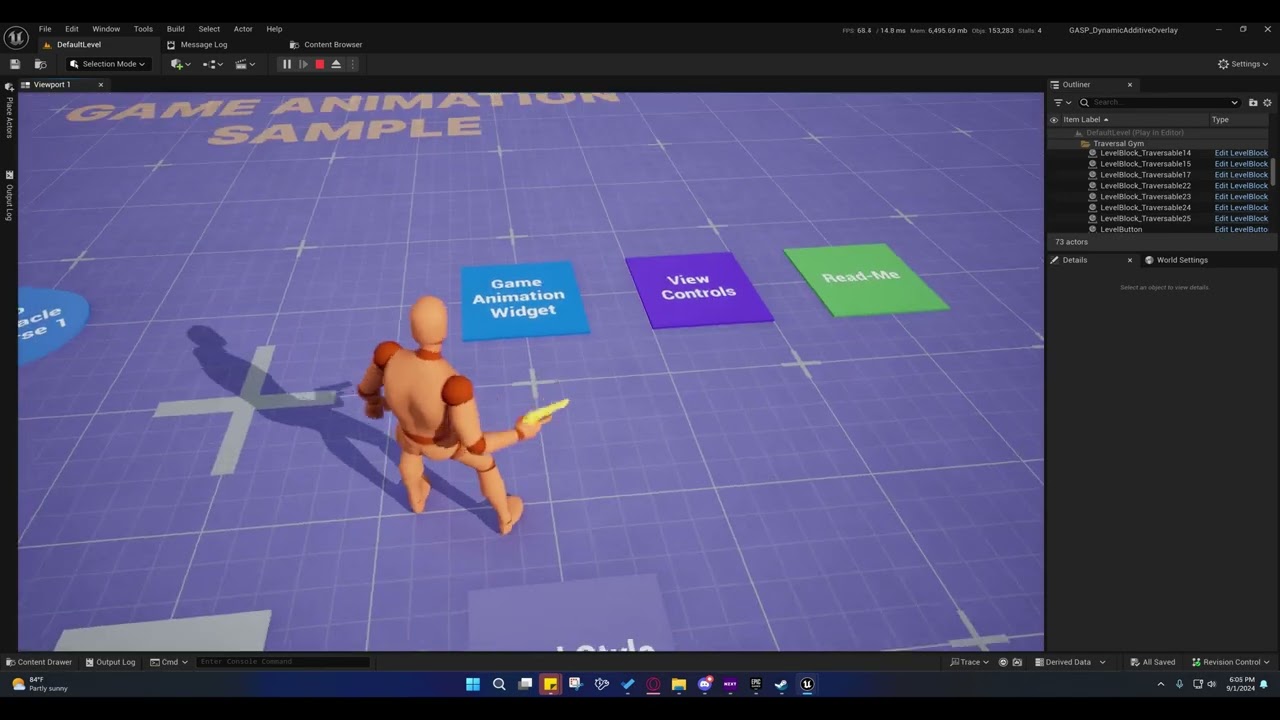This screenshot has width=1280, height=720.
Task: Open Windows taskbar search
Action: click(499, 685)
